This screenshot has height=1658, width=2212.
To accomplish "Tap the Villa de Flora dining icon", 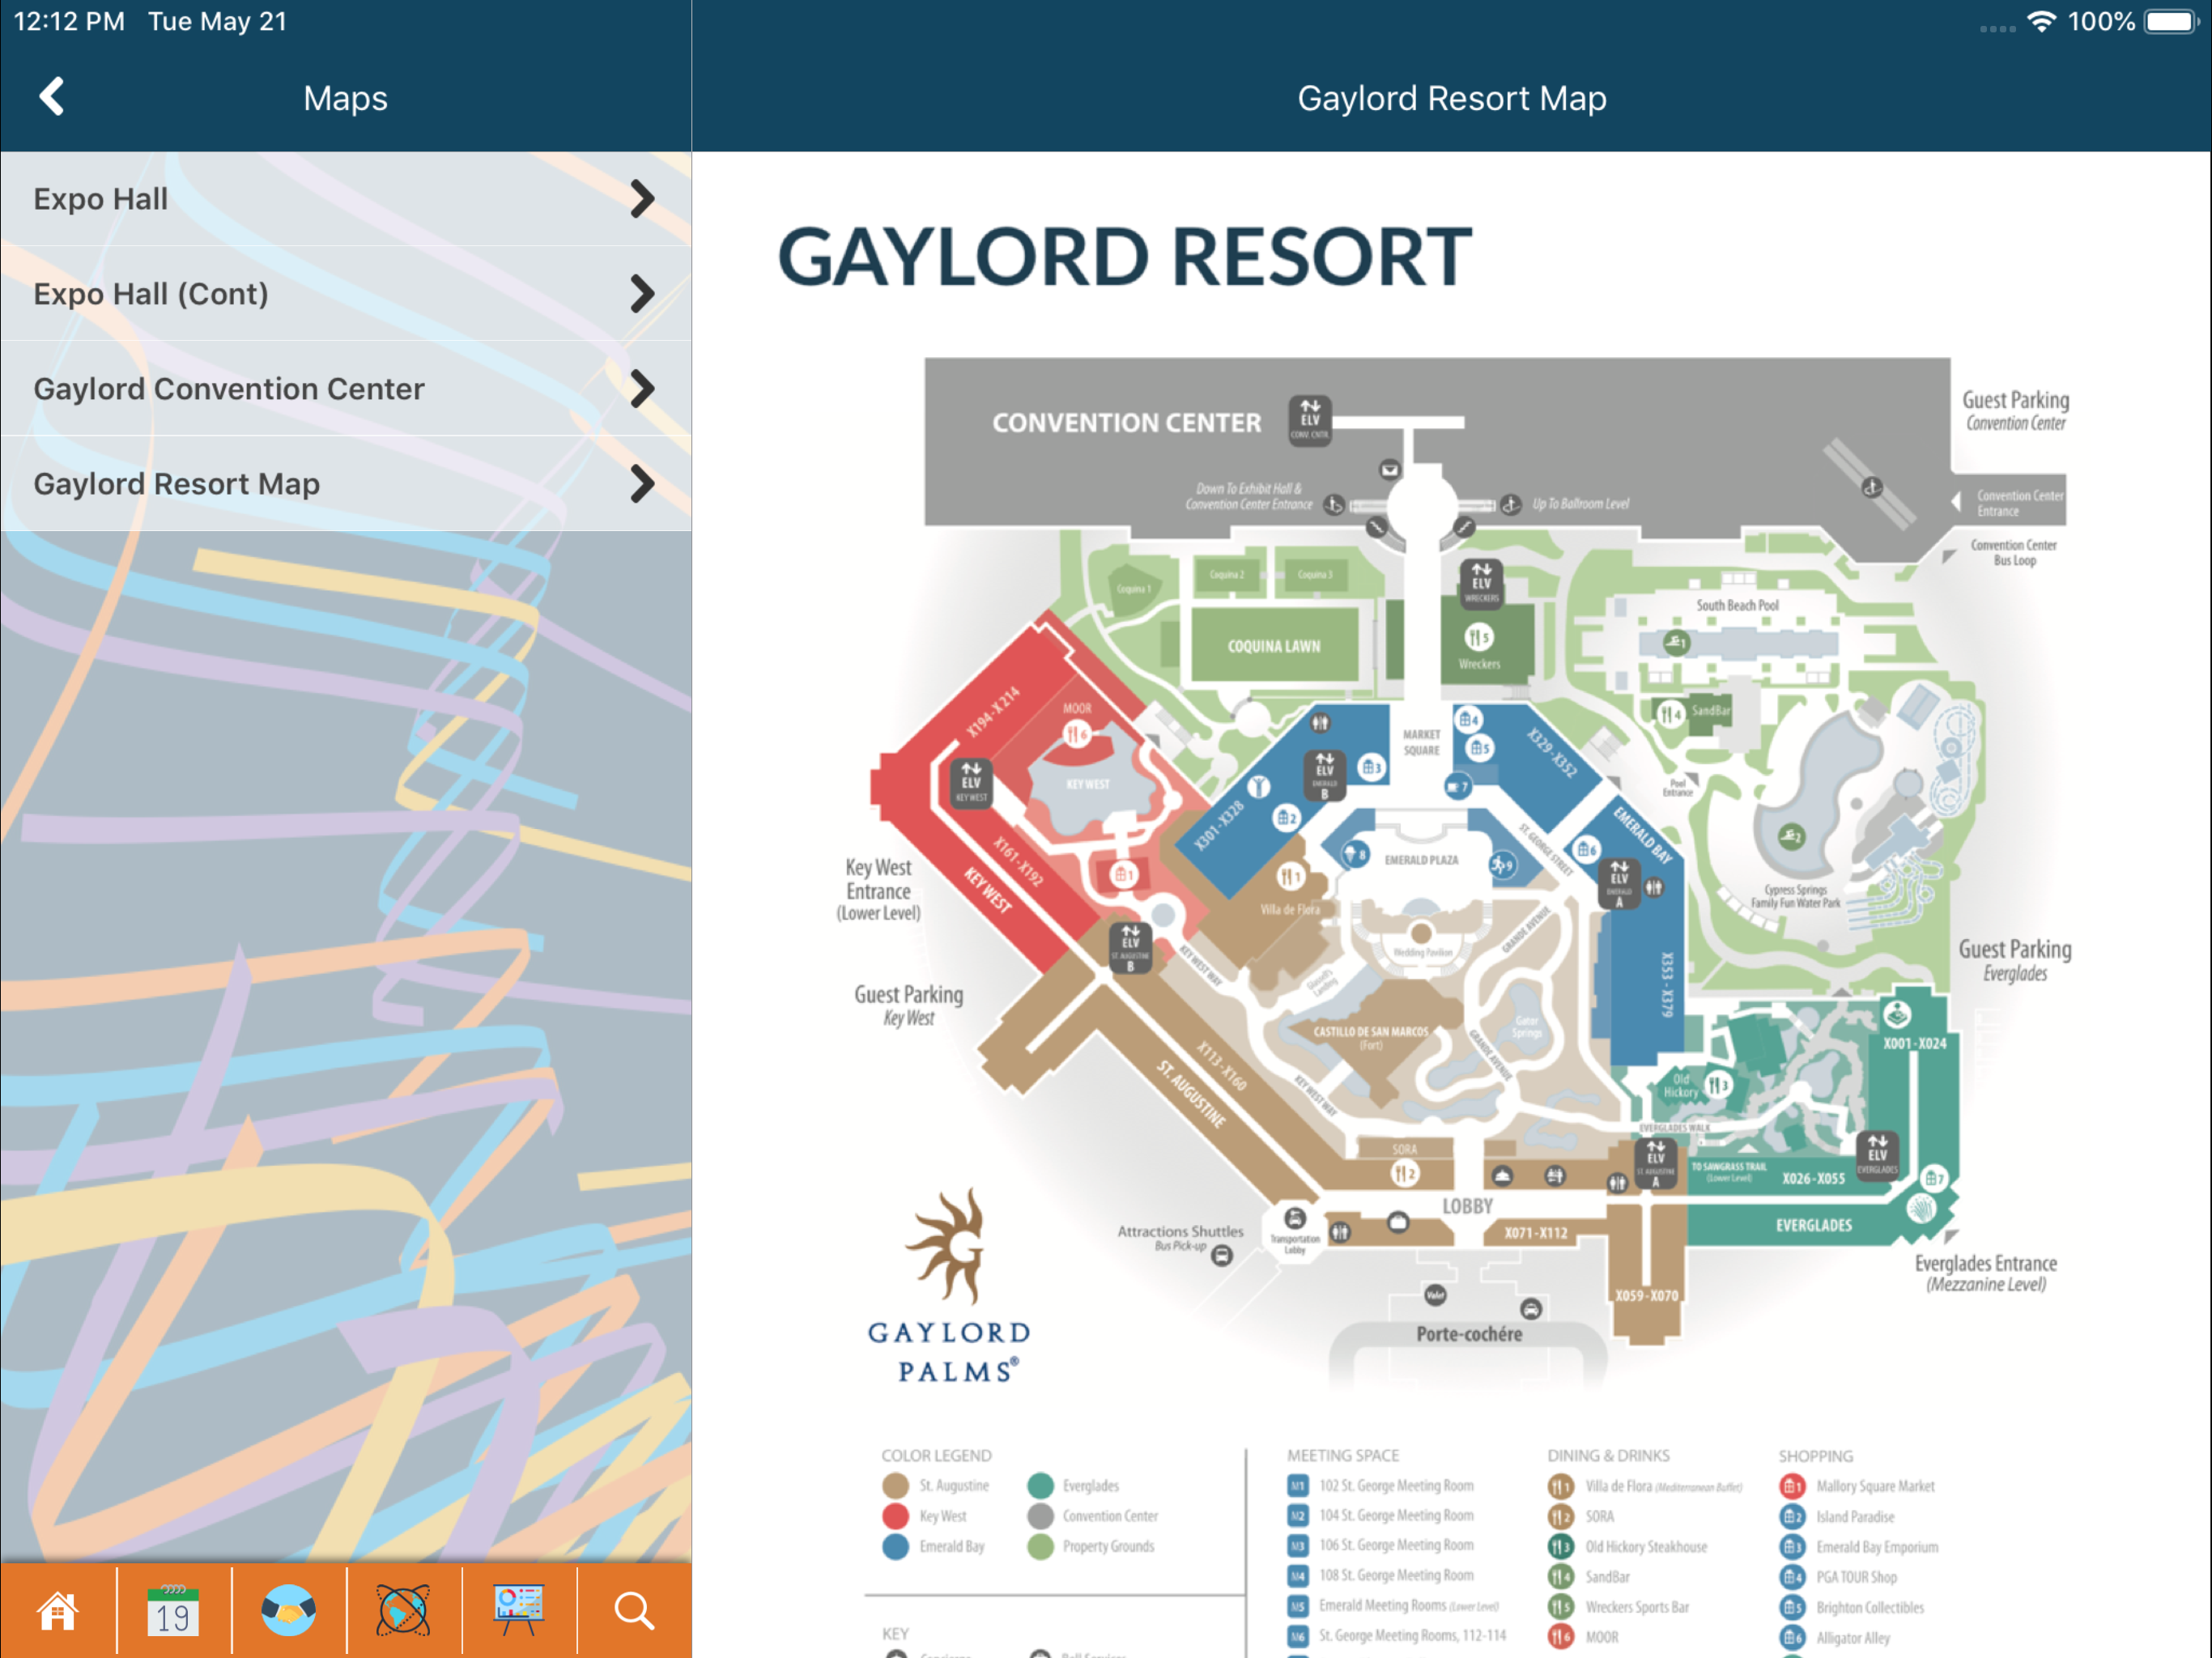I will pos(1291,877).
